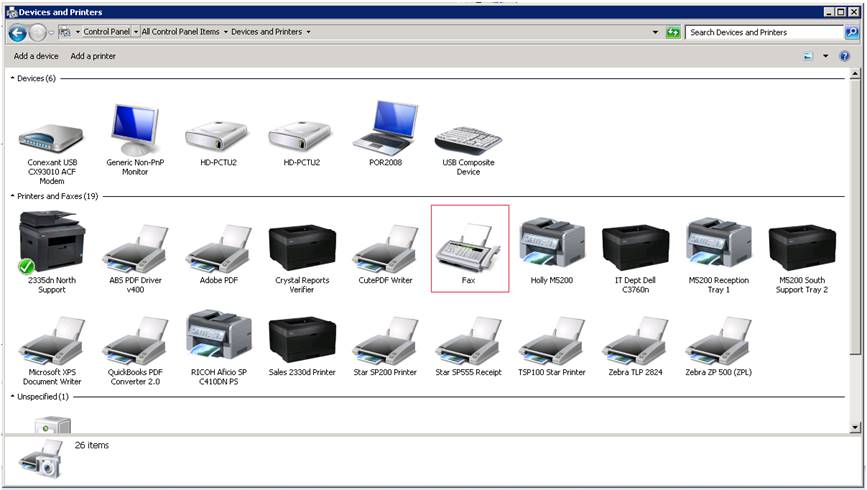The width and height of the screenshot is (867, 490).
Task: Open the view options dropdown arrow
Action: 826,56
